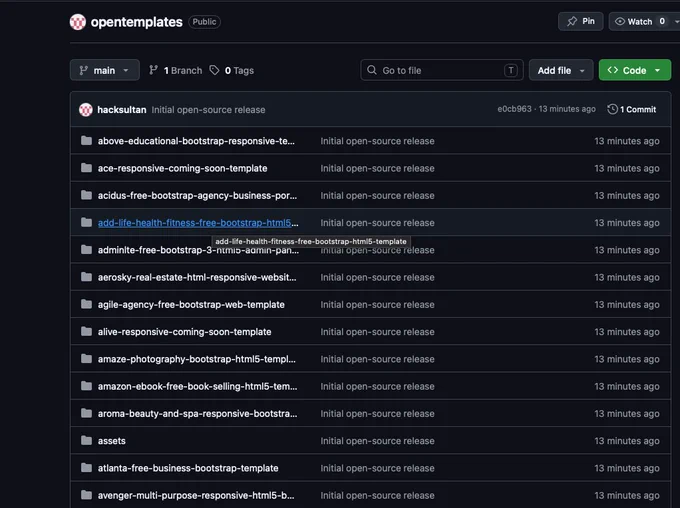The height and width of the screenshot is (508, 680).
Task: Open the main branch dropdown
Action: (105, 70)
